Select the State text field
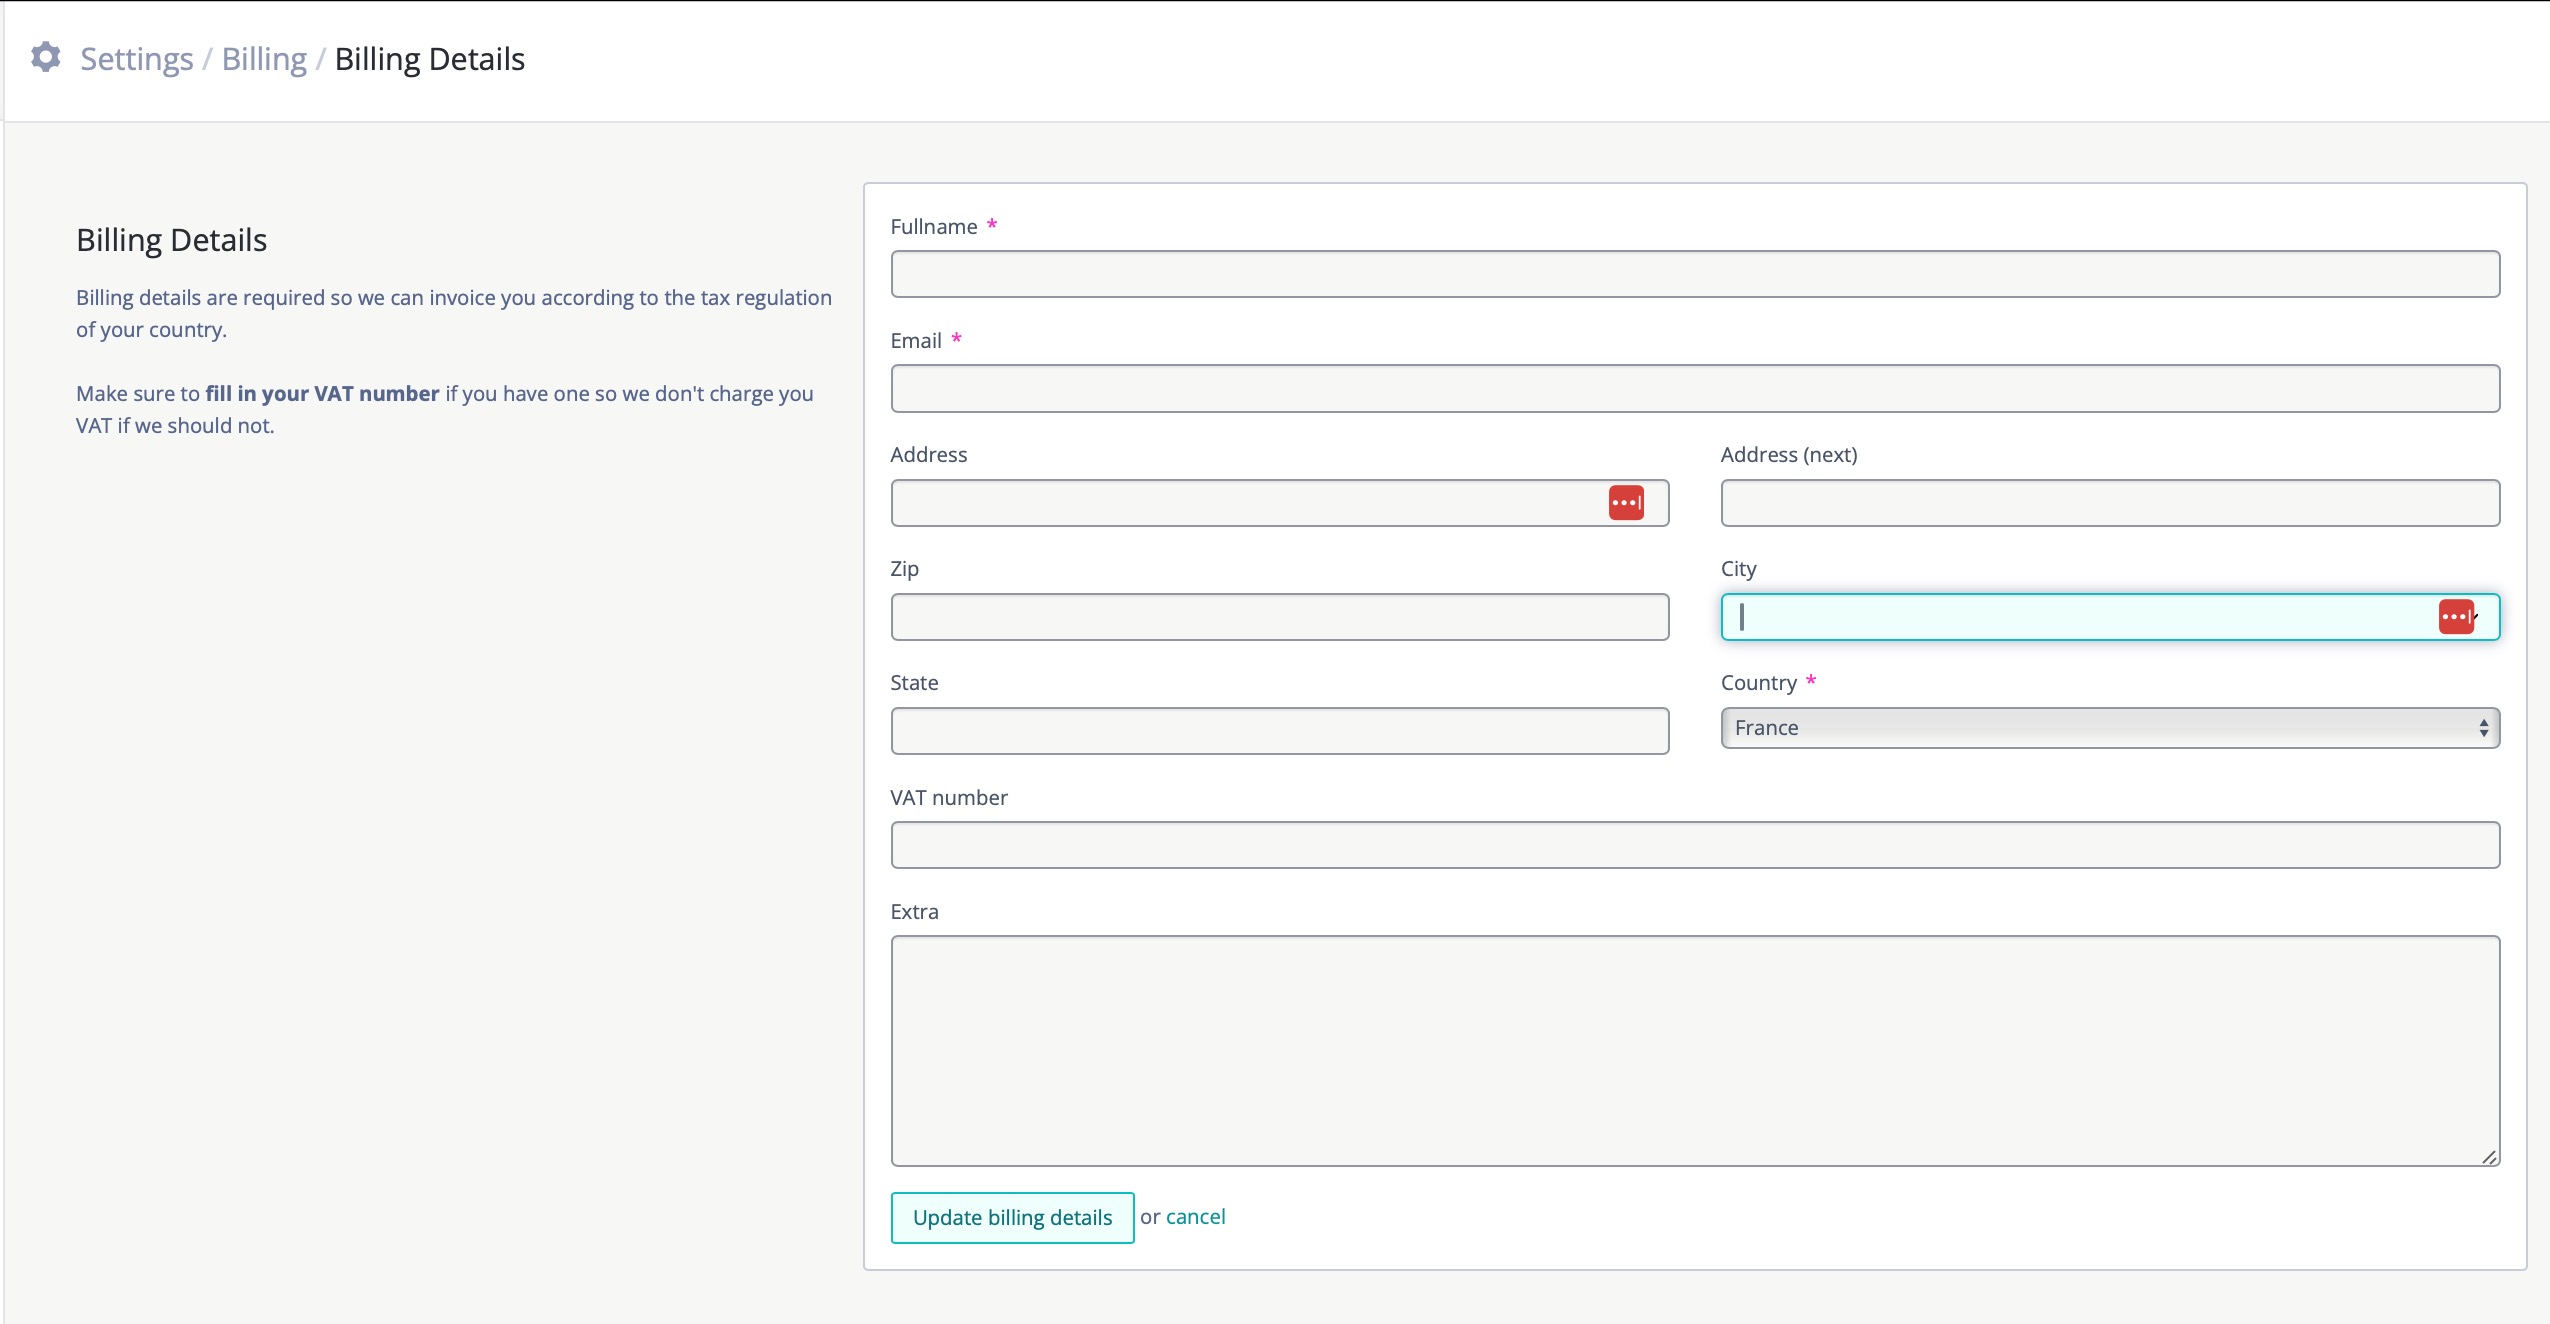Screen dimensions: 2550x1324 click(1279, 731)
